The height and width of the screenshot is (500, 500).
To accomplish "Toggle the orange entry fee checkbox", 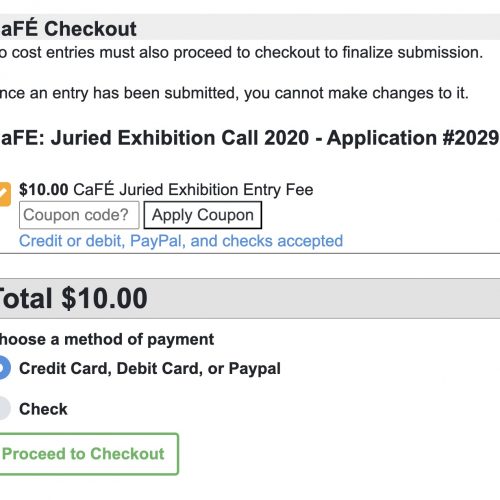I will tap(5, 194).
